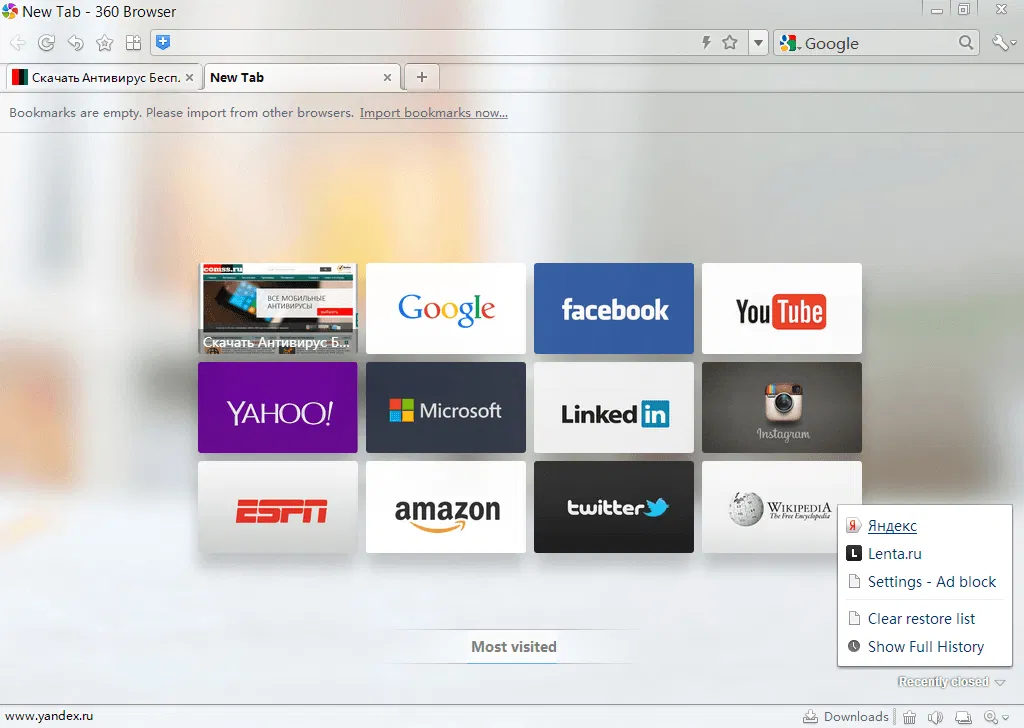Open favorites star in navigation toolbar
Image resolution: width=1024 pixels, height=728 pixels.
click(104, 43)
